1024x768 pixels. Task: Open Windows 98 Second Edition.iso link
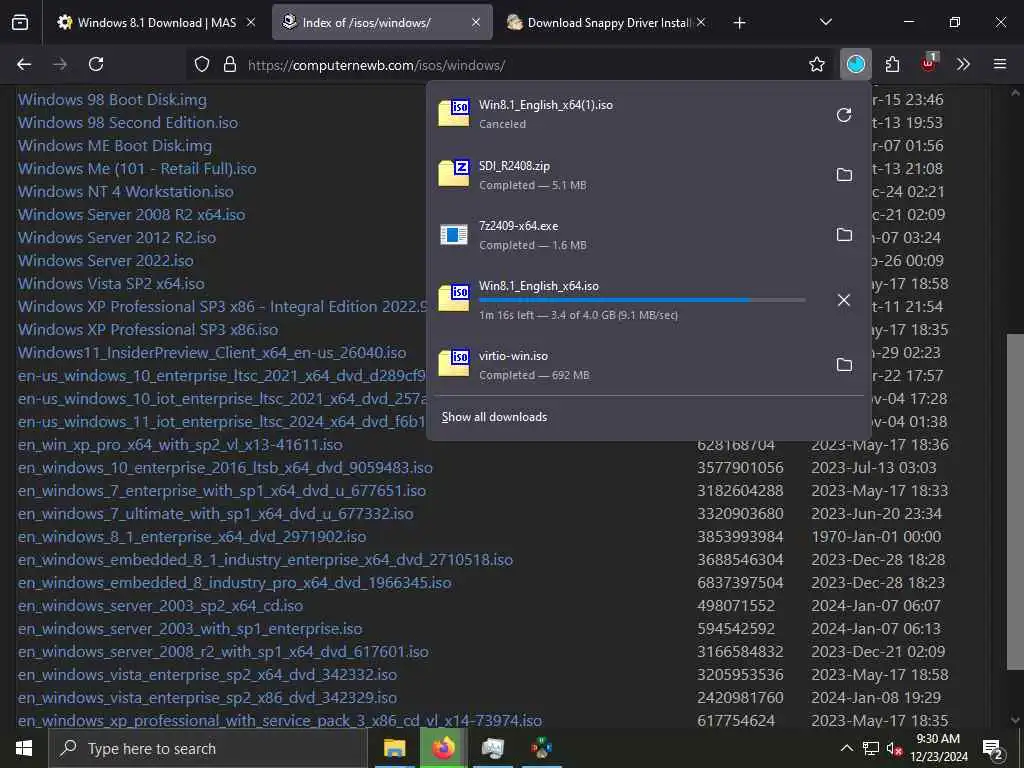click(128, 123)
